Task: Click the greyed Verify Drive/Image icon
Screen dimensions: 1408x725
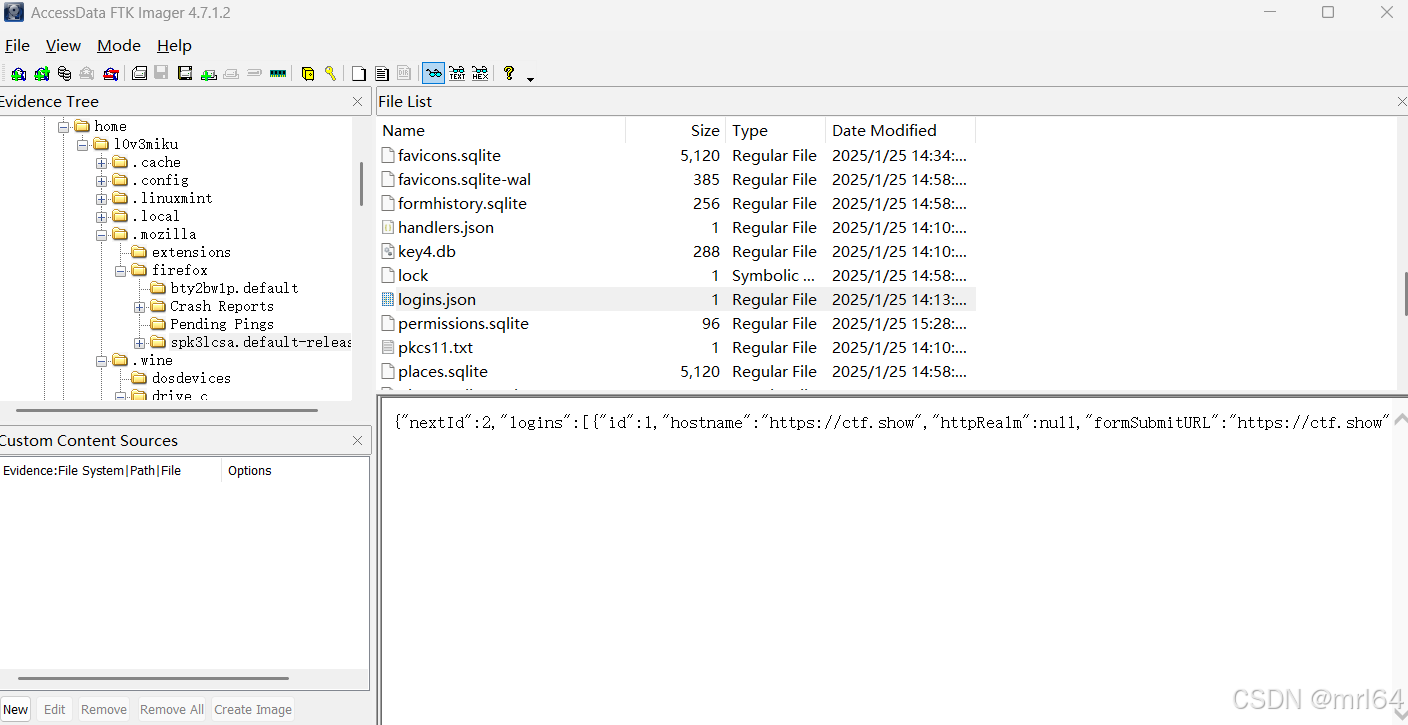Action: click(x=254, y=73)
